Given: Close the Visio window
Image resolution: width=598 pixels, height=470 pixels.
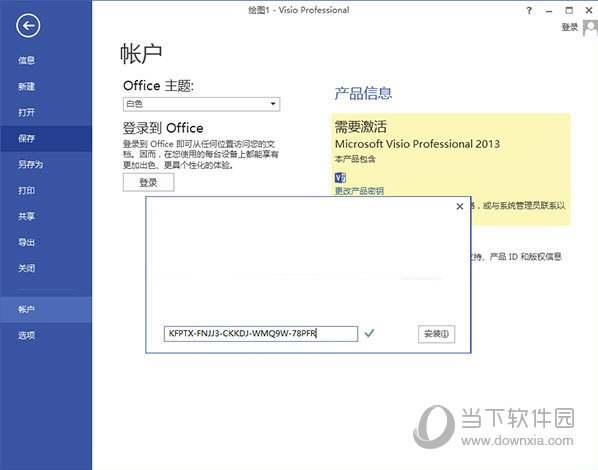Looking at the screenshot, I should pos(589,11).
